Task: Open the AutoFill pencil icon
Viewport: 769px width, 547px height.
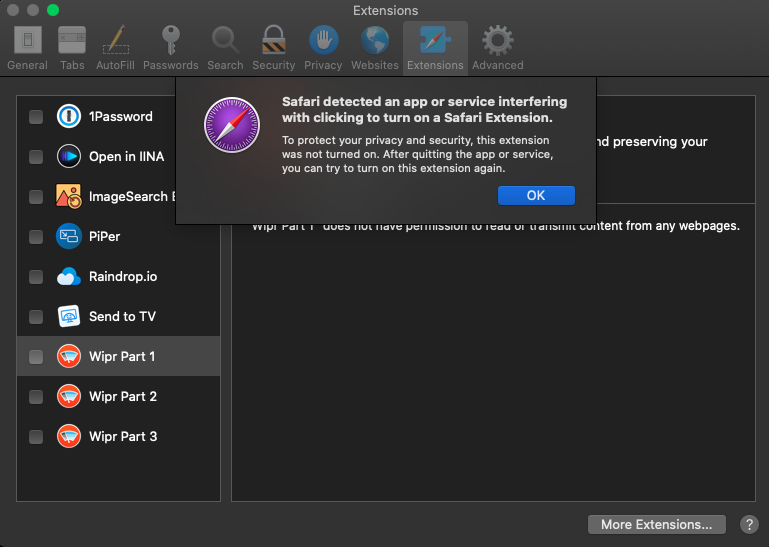Action: tap(116, 39)
